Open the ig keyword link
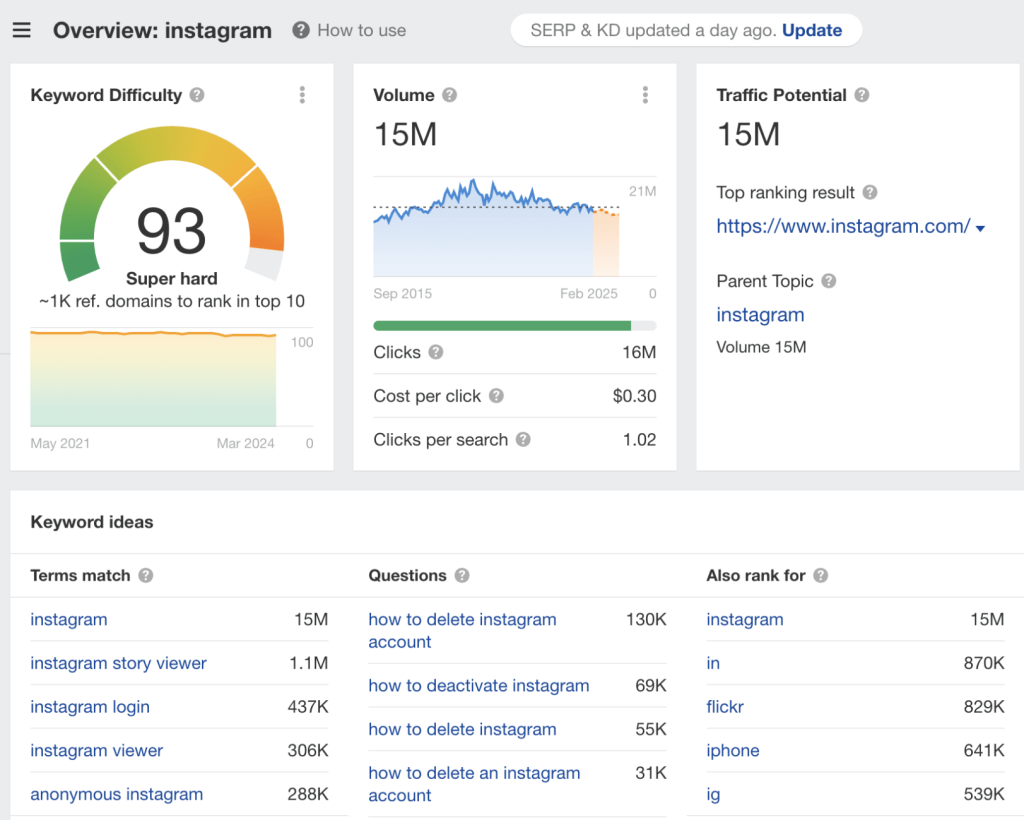The height and width of the screenshot is (820, 1024). click(713, 795)
